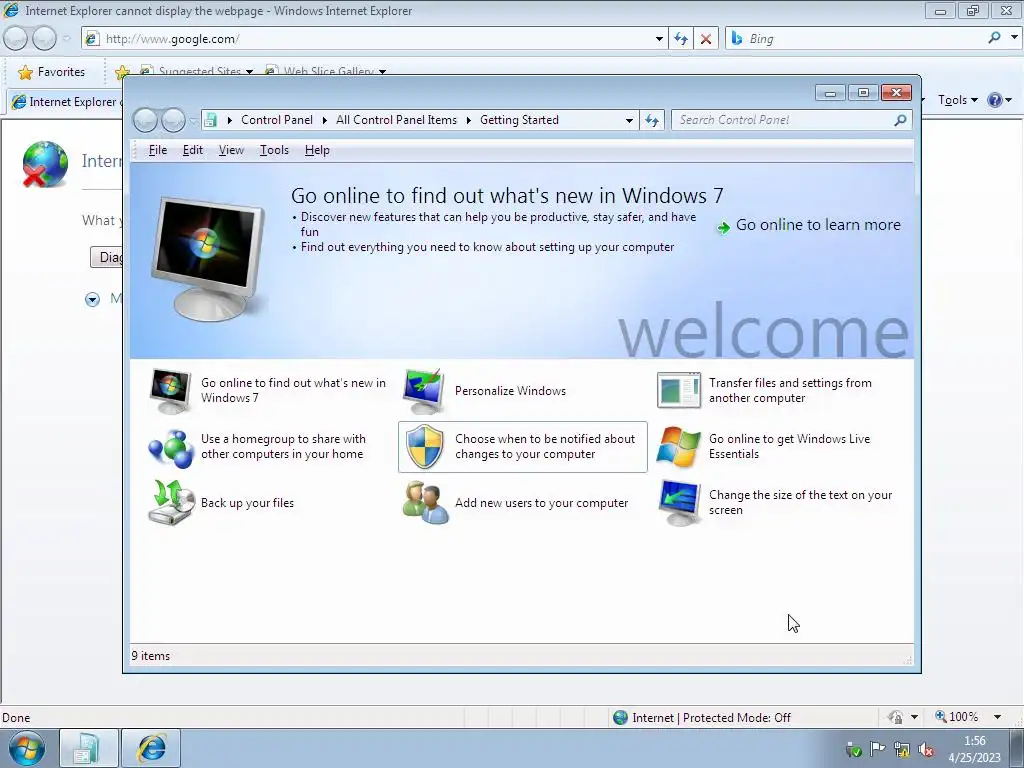Click the Control Panel forward navigation button

pyautogui.click(x=172, y=120)
